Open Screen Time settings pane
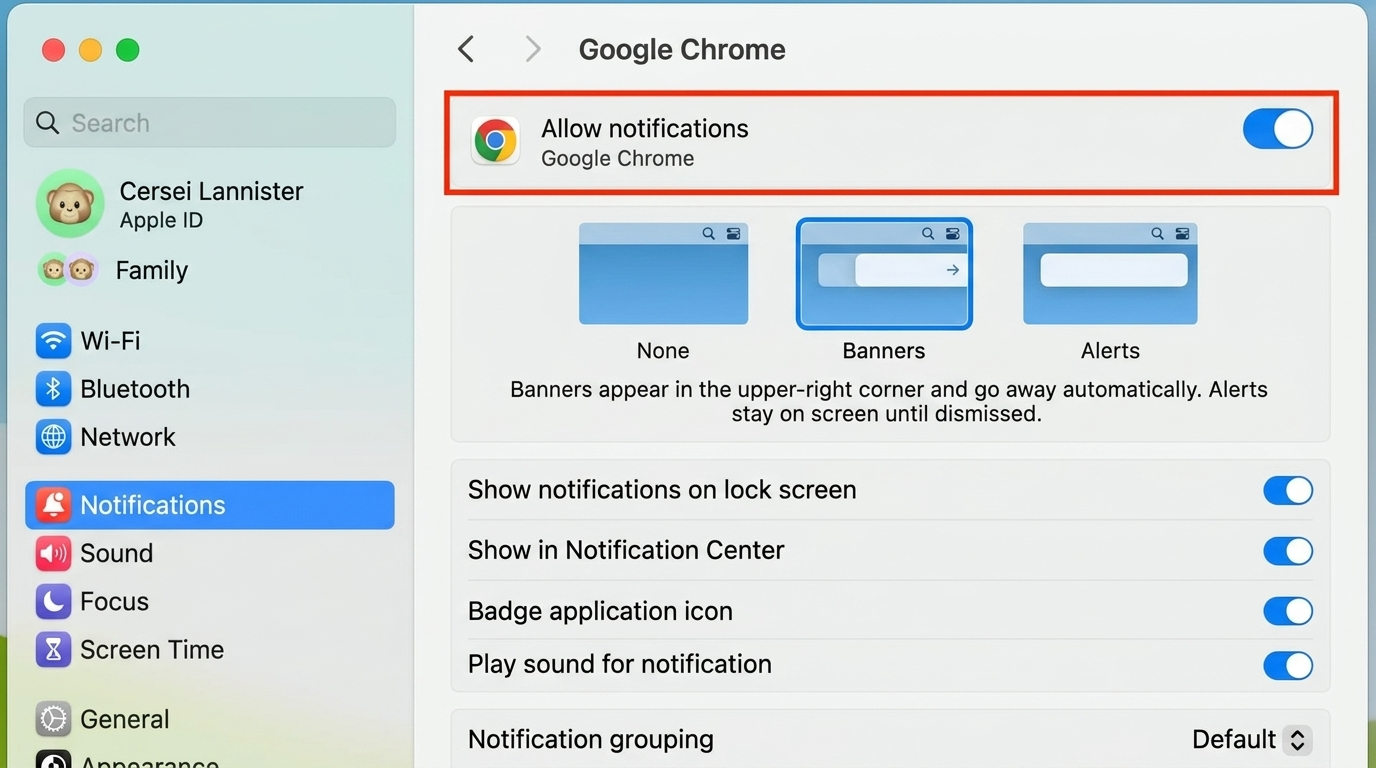The height and width of the screenshot is (768, 1376). click(x=210, y=650)
